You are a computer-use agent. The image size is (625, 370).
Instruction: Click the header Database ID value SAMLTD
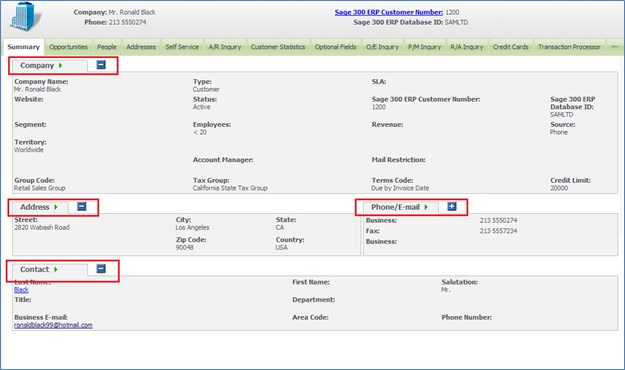point(456,22)
